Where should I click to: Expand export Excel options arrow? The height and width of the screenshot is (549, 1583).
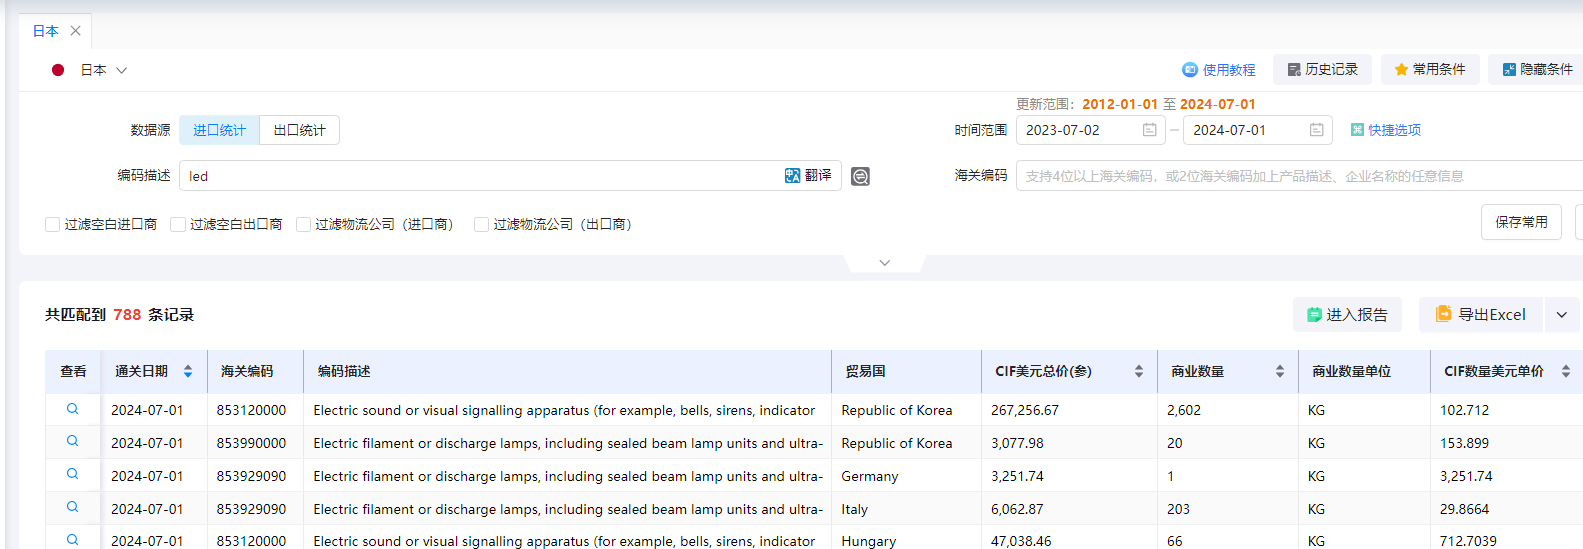coord(1561,315)
